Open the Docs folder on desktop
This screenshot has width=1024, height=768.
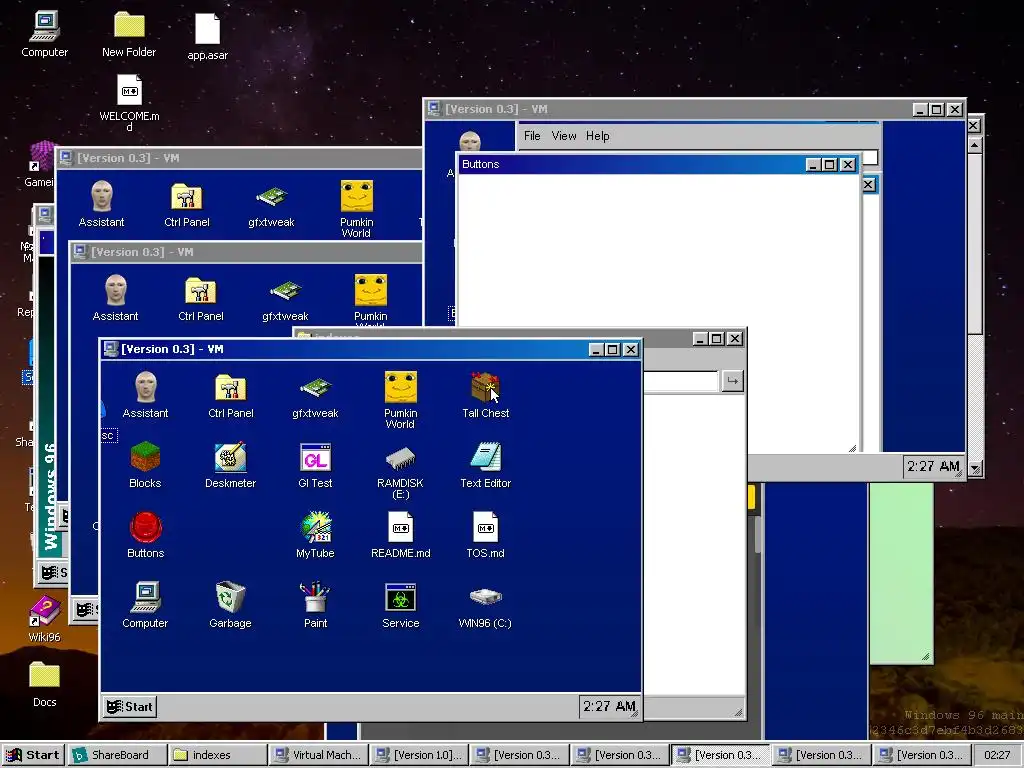44,684
